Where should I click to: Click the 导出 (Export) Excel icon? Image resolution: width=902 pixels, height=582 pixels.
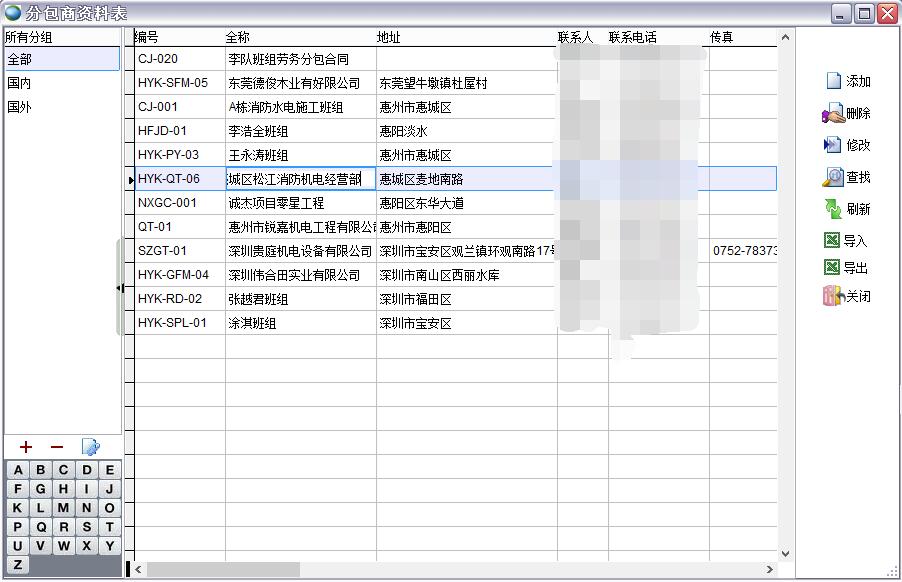coord(832,268)
